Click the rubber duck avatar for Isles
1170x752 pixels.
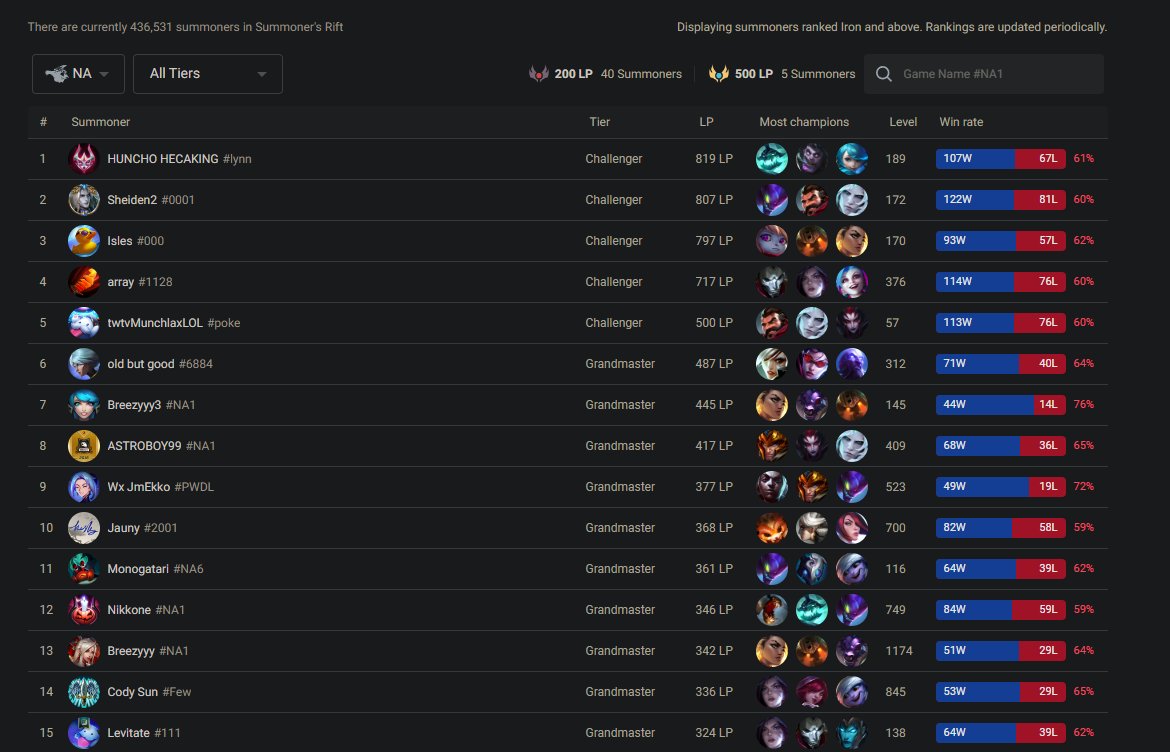(83, 241)
